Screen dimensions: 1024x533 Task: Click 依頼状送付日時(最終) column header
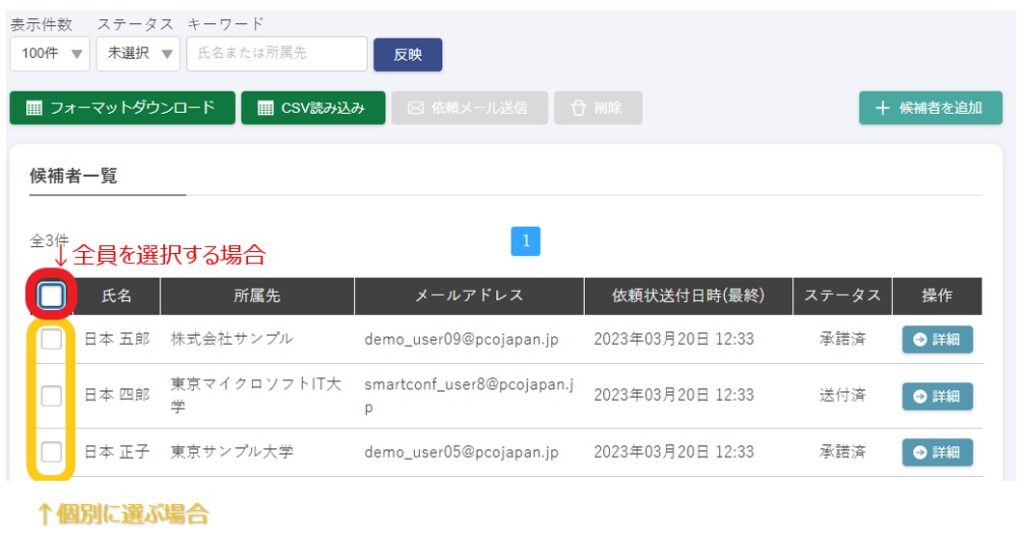(688, 296)
